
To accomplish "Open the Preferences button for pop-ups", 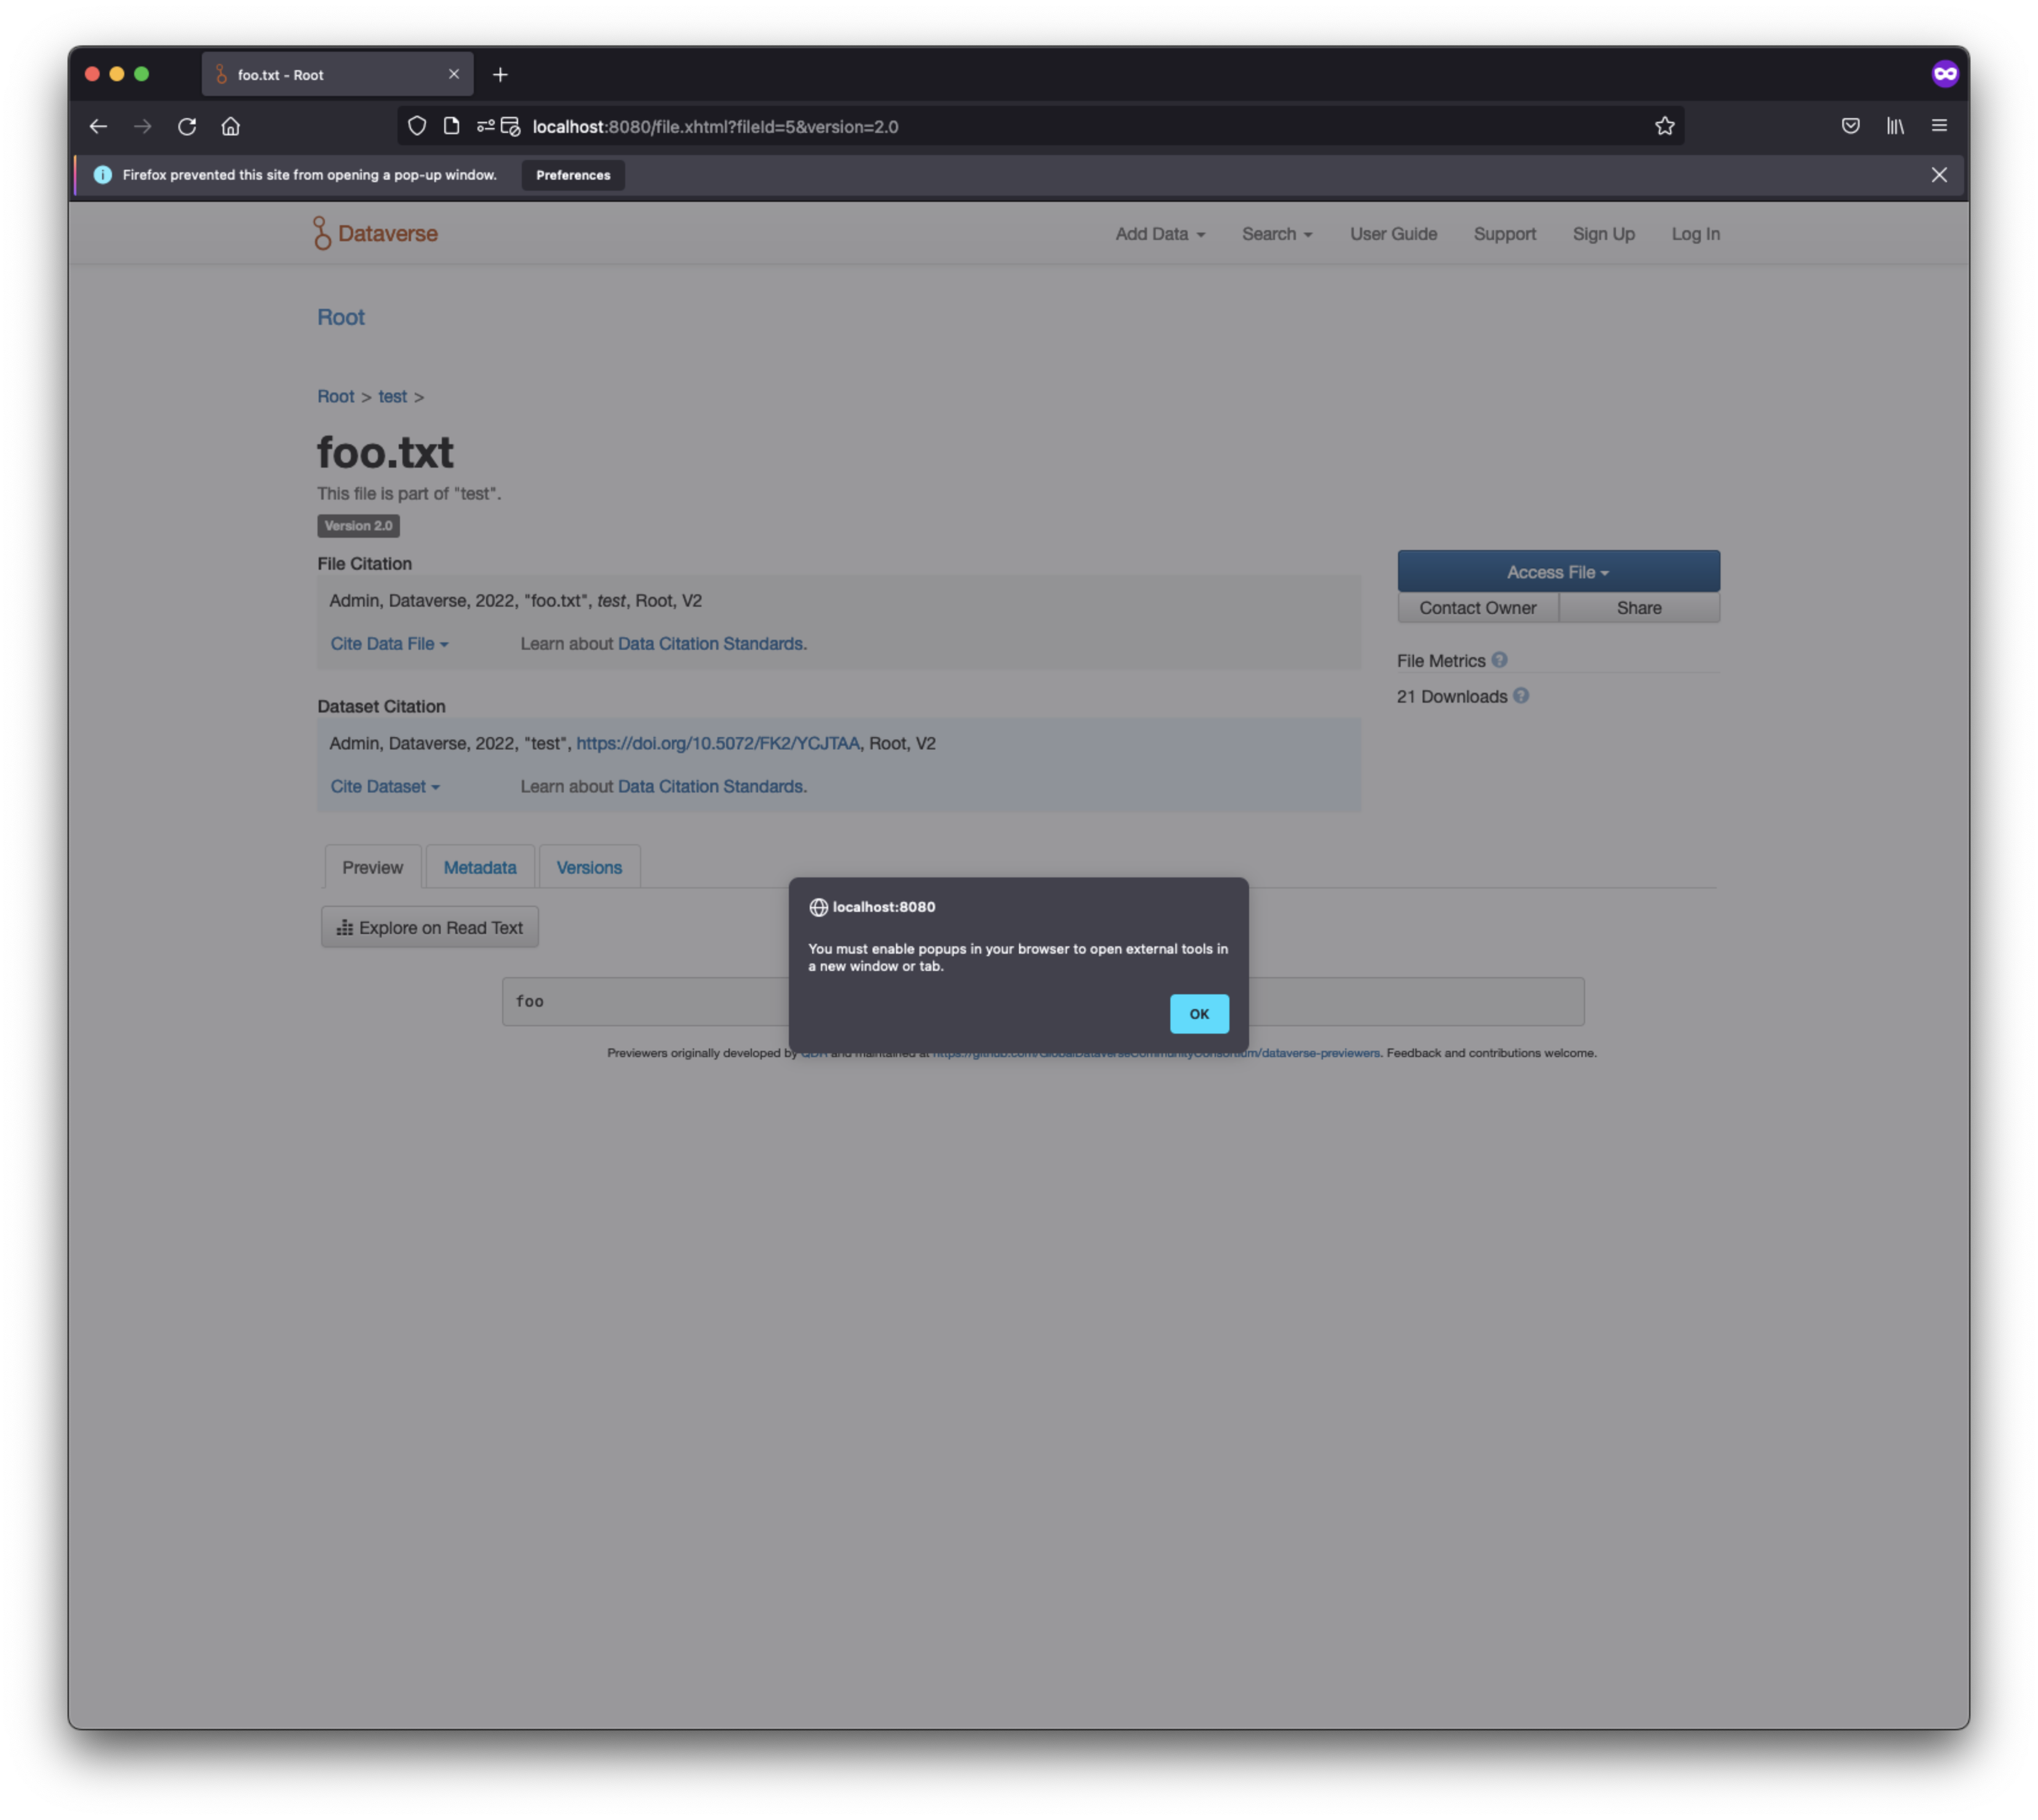I will pyautogui.click(x=573, y=175).
